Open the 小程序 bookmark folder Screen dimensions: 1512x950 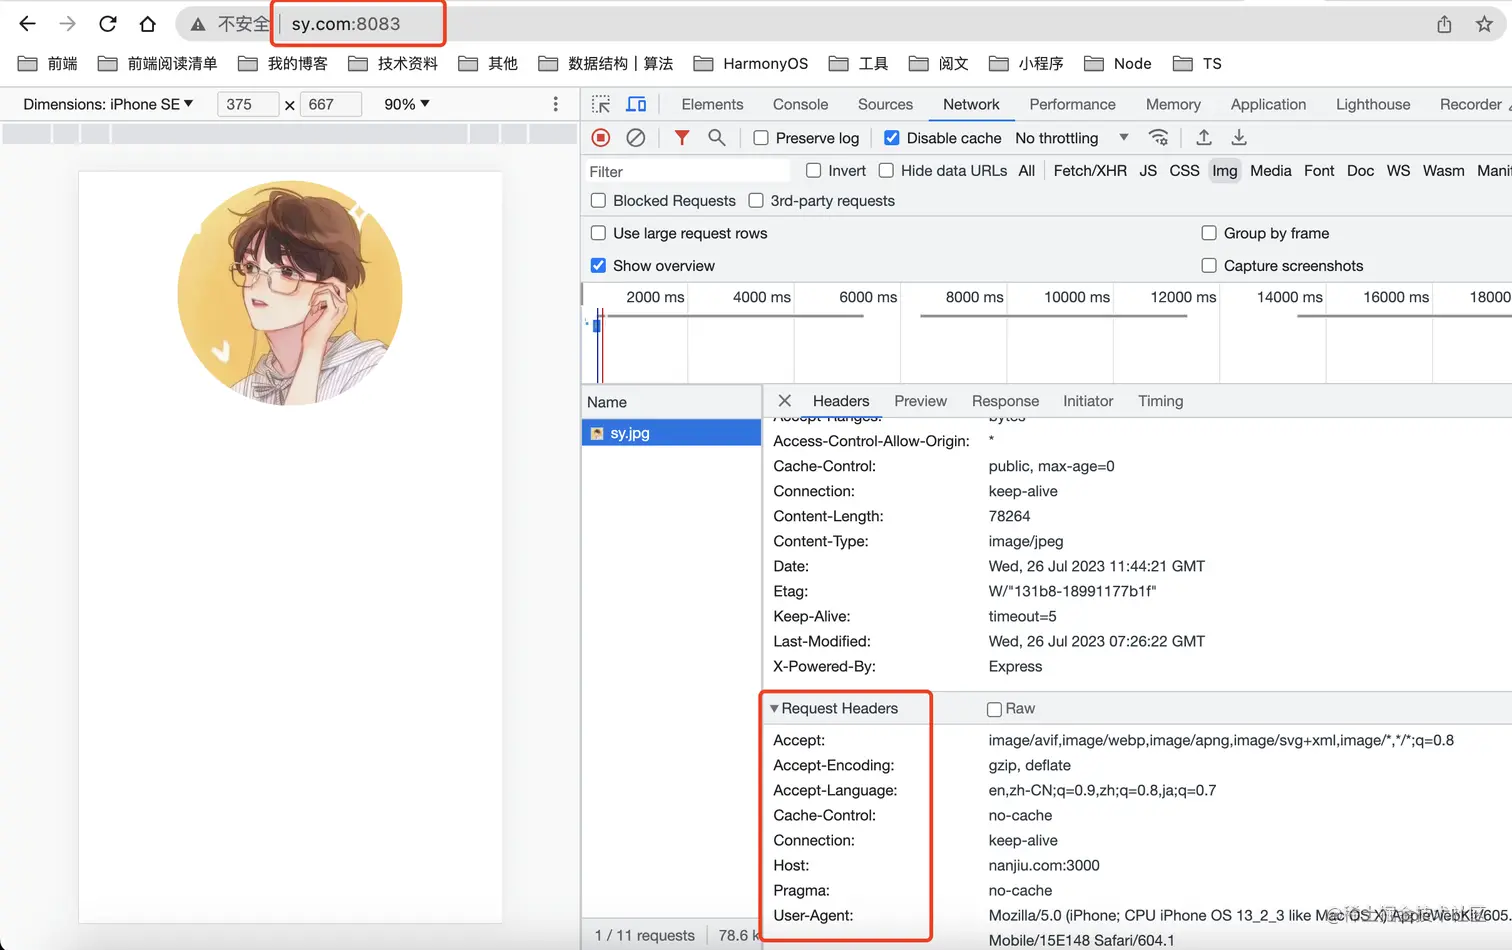pos(1026,64)
